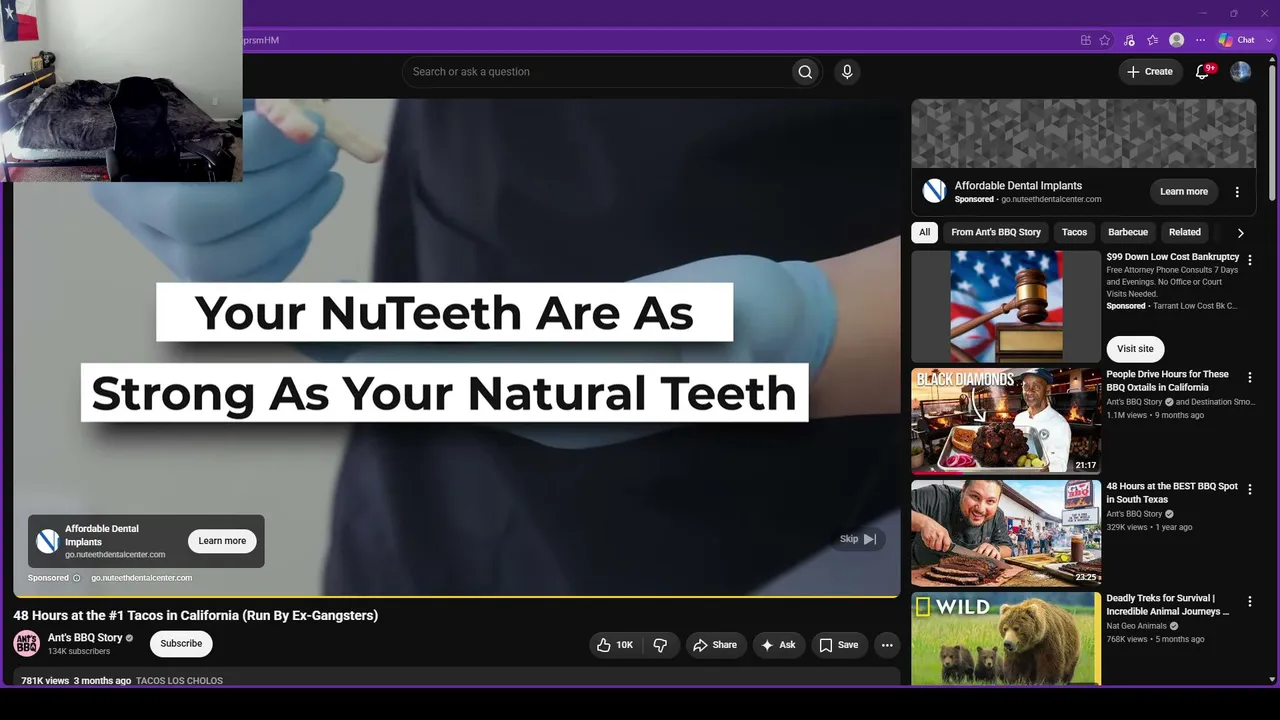Select the Barbecue filter chip

1128,232
